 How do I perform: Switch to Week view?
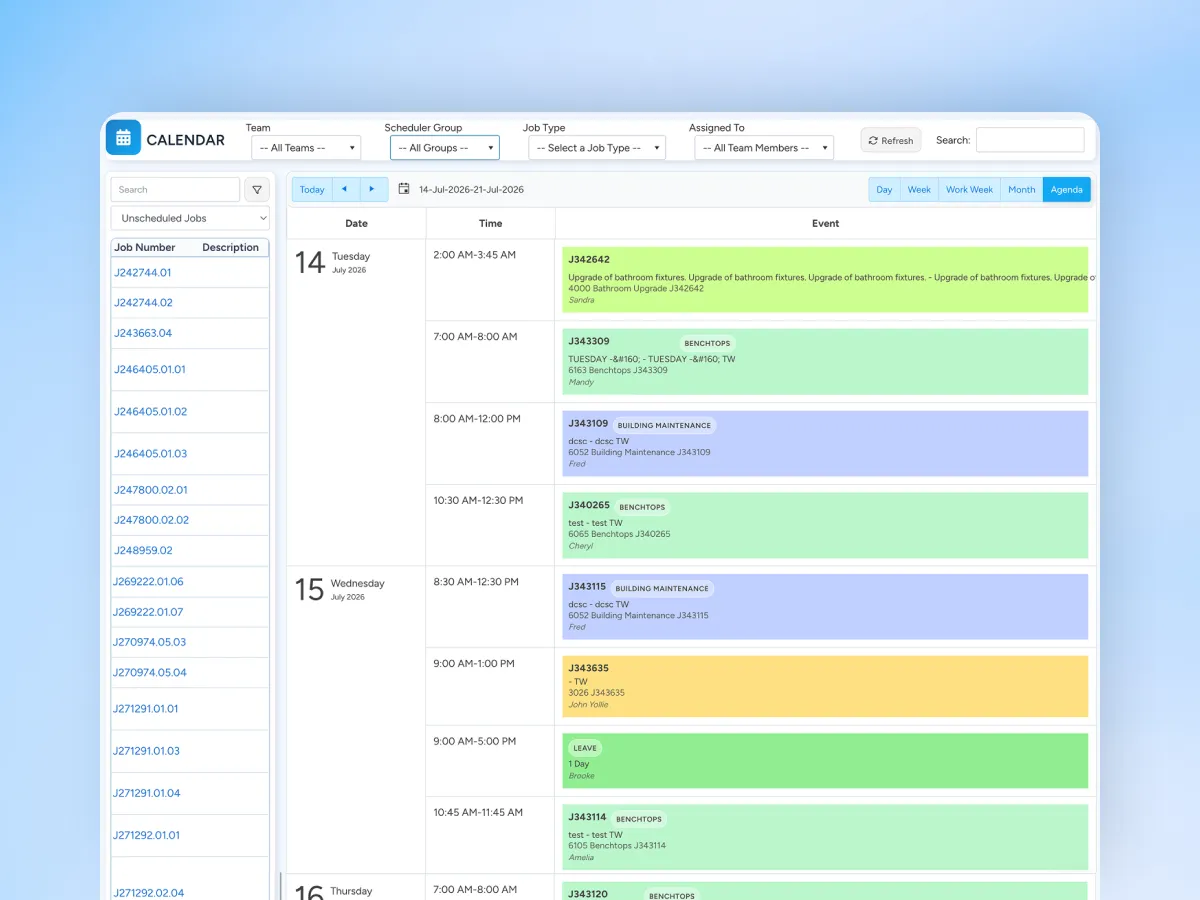[919, 189]
